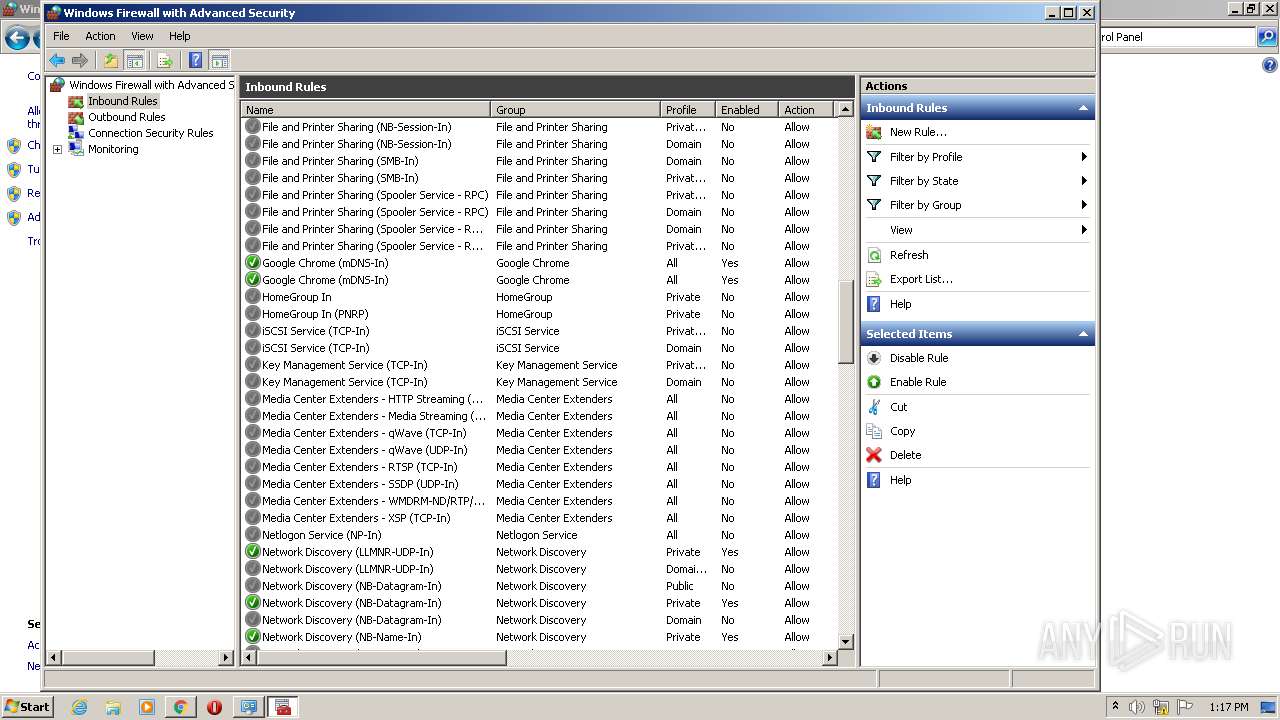The width and height of the screenshot is (1280, 720).
Task: Select the Monitoring tree item
Action: [112, 149]
